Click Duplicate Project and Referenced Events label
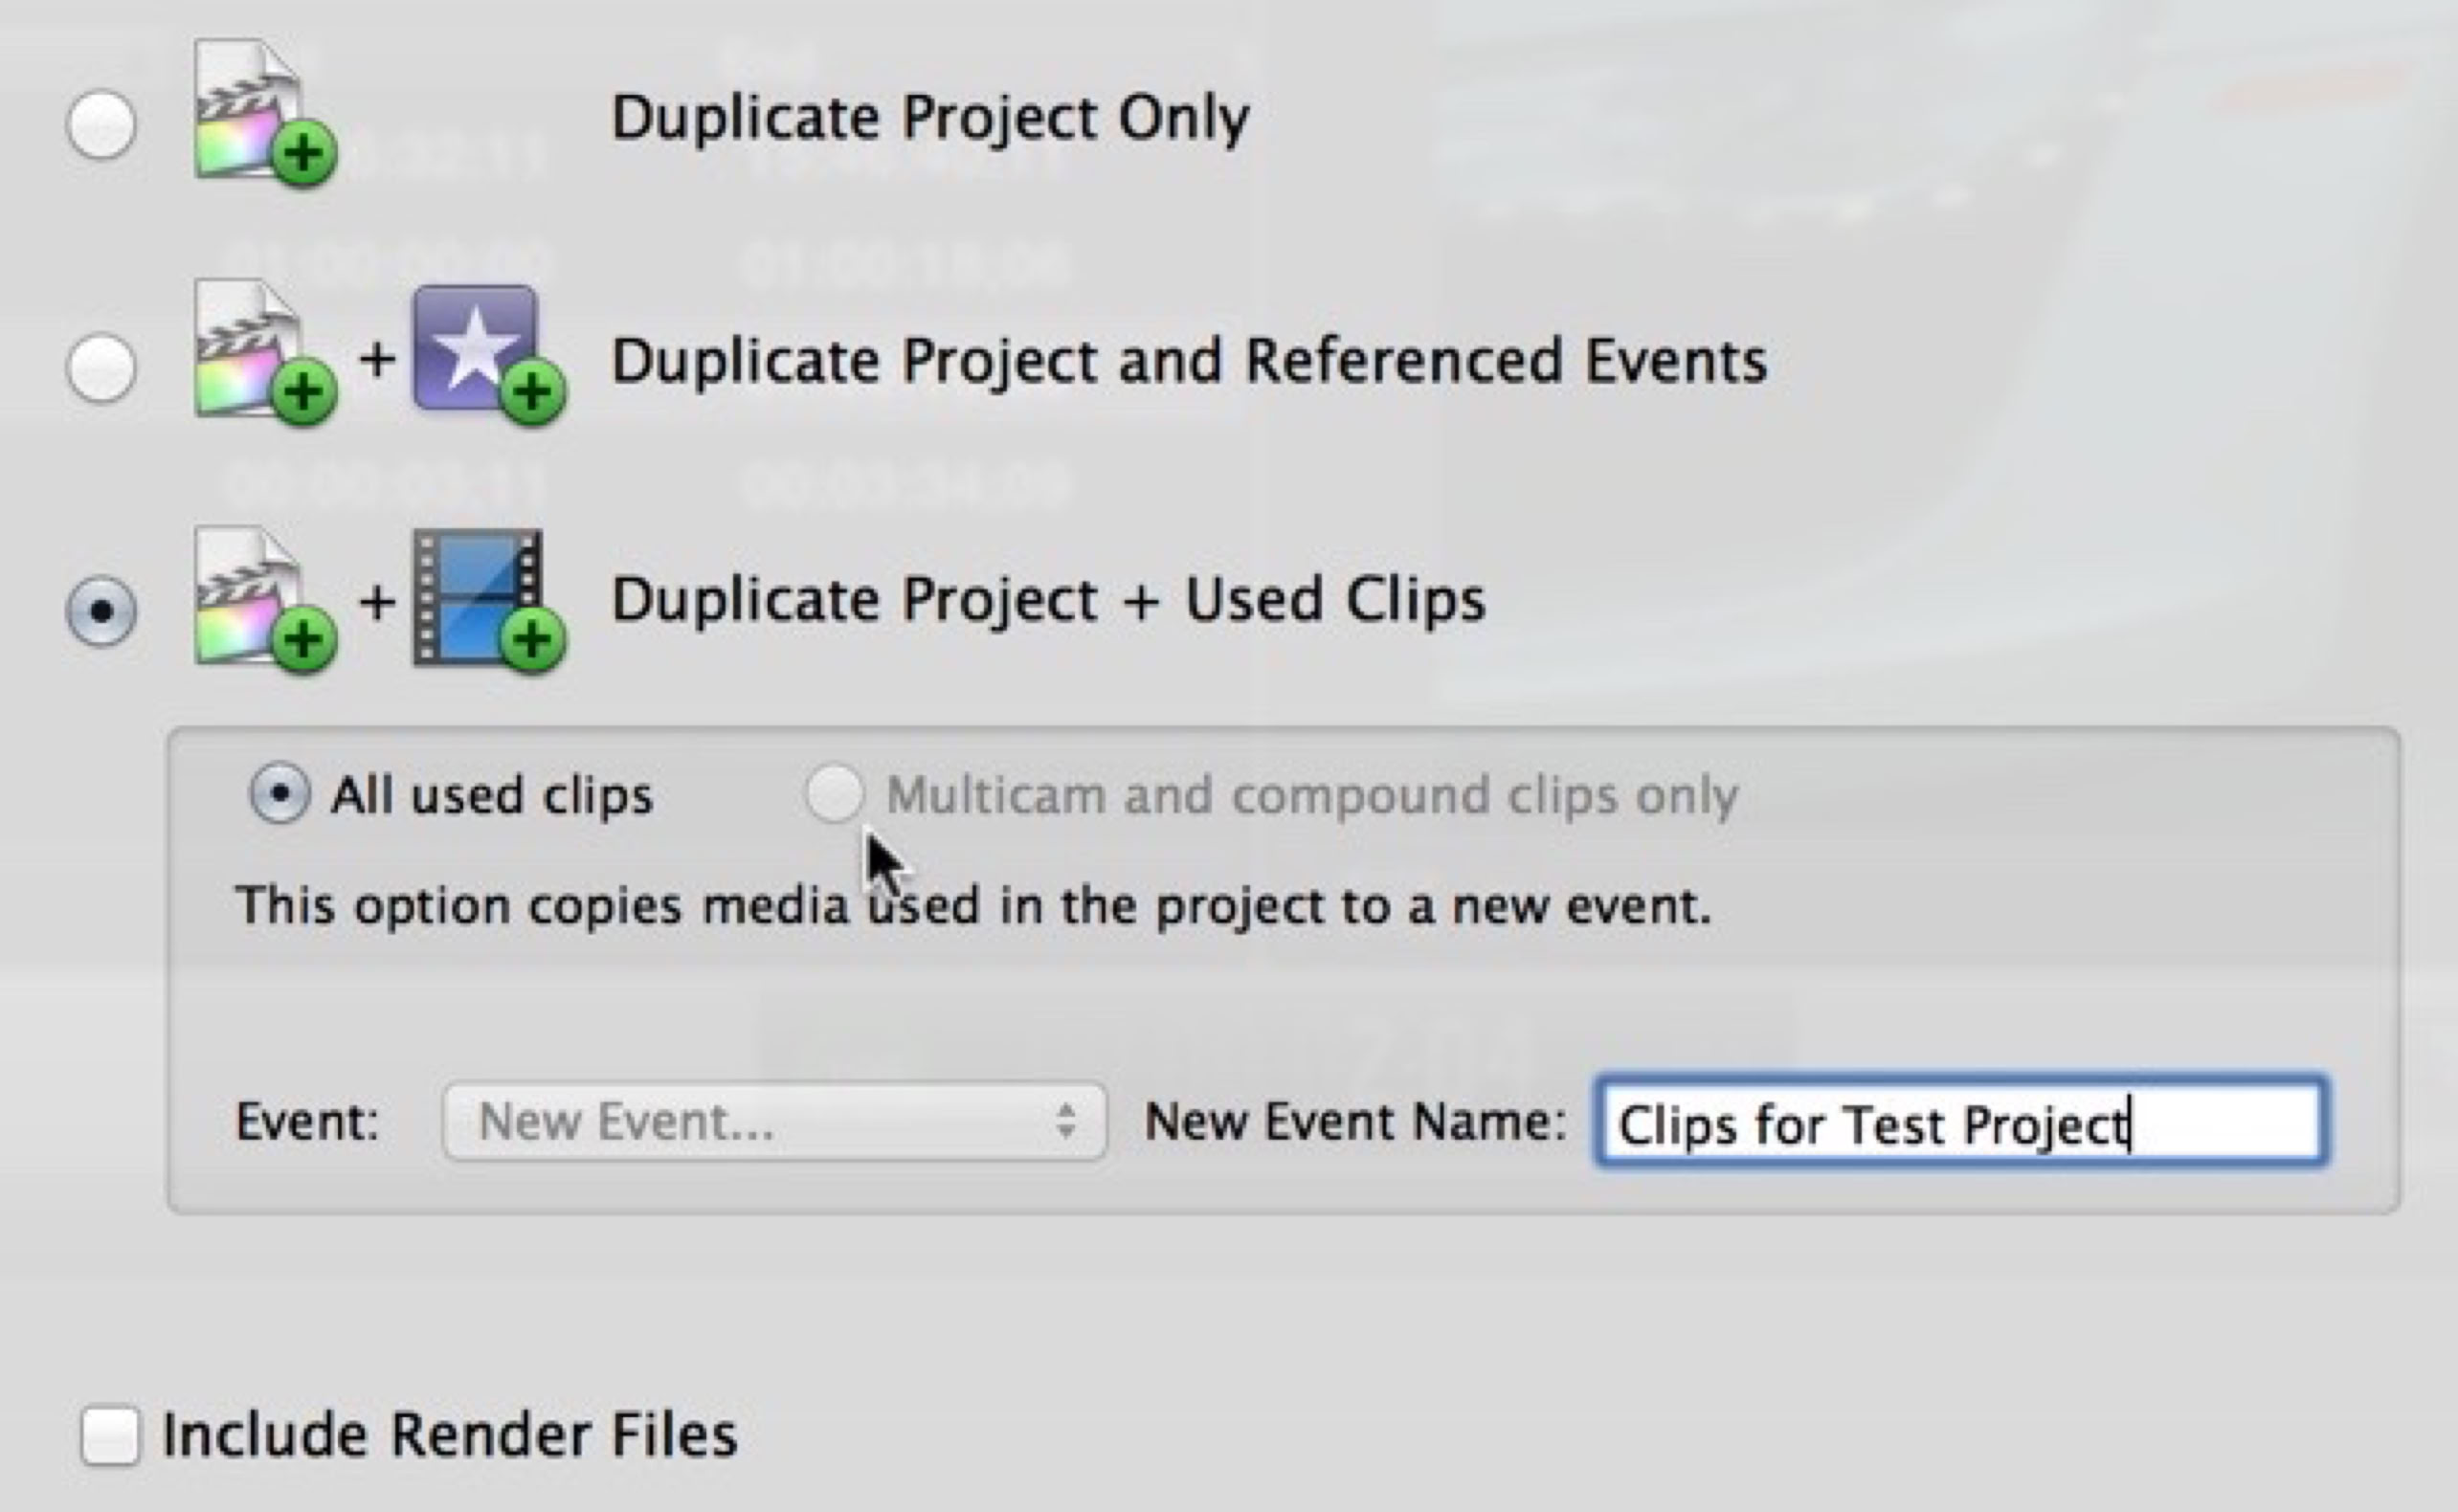2458x1512 pixels. click(1188, 360)
